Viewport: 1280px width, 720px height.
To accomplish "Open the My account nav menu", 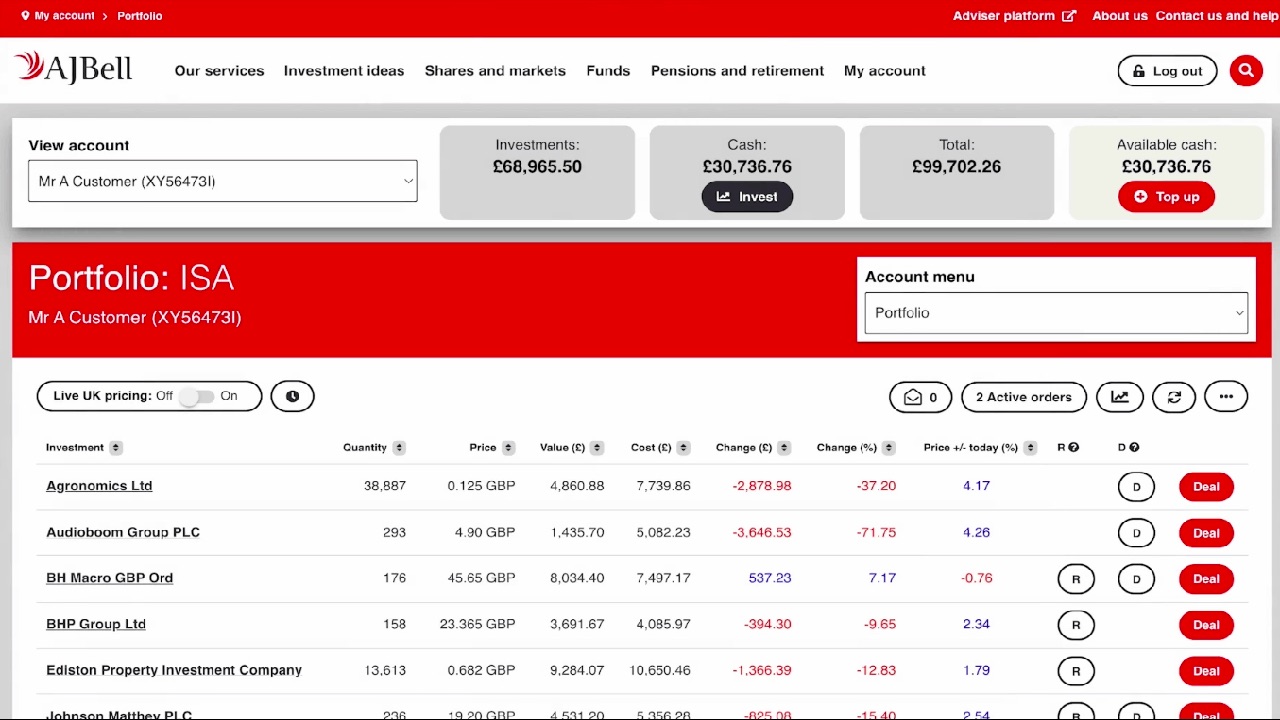I will (884, 71).
